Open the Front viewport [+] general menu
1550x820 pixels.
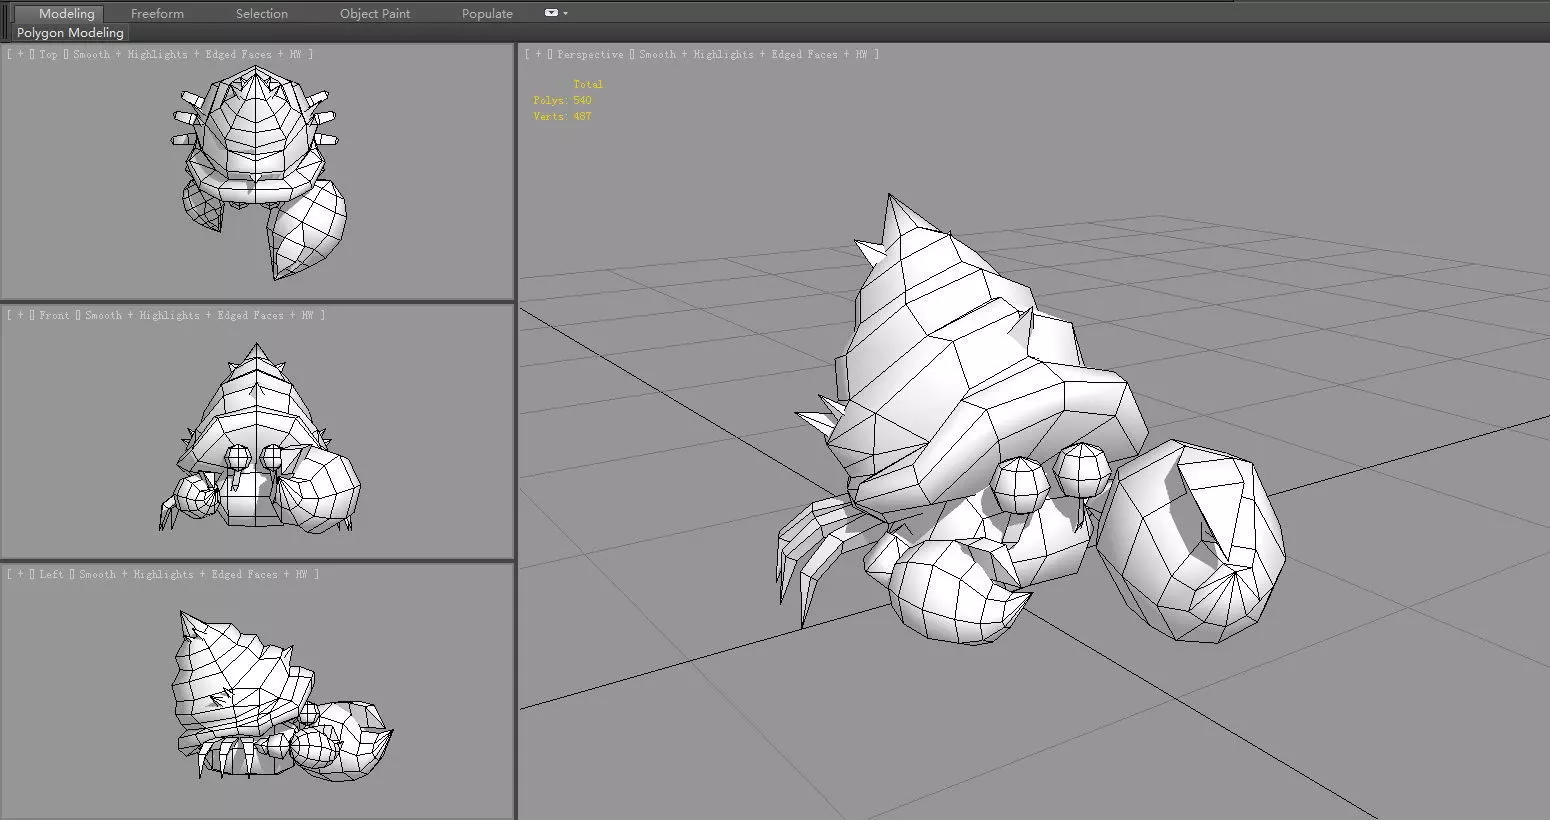point(20,315)
